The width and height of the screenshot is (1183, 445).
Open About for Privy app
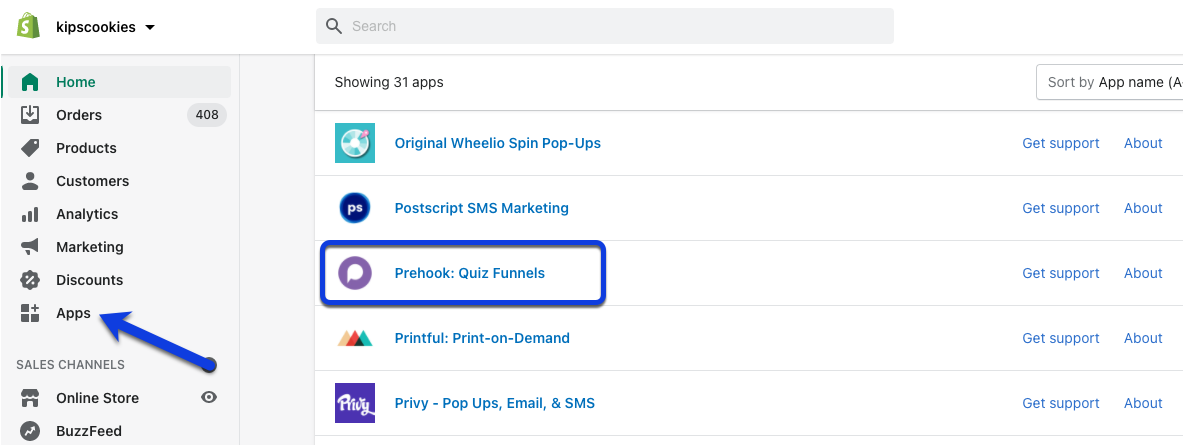(x=1143, y=404)
